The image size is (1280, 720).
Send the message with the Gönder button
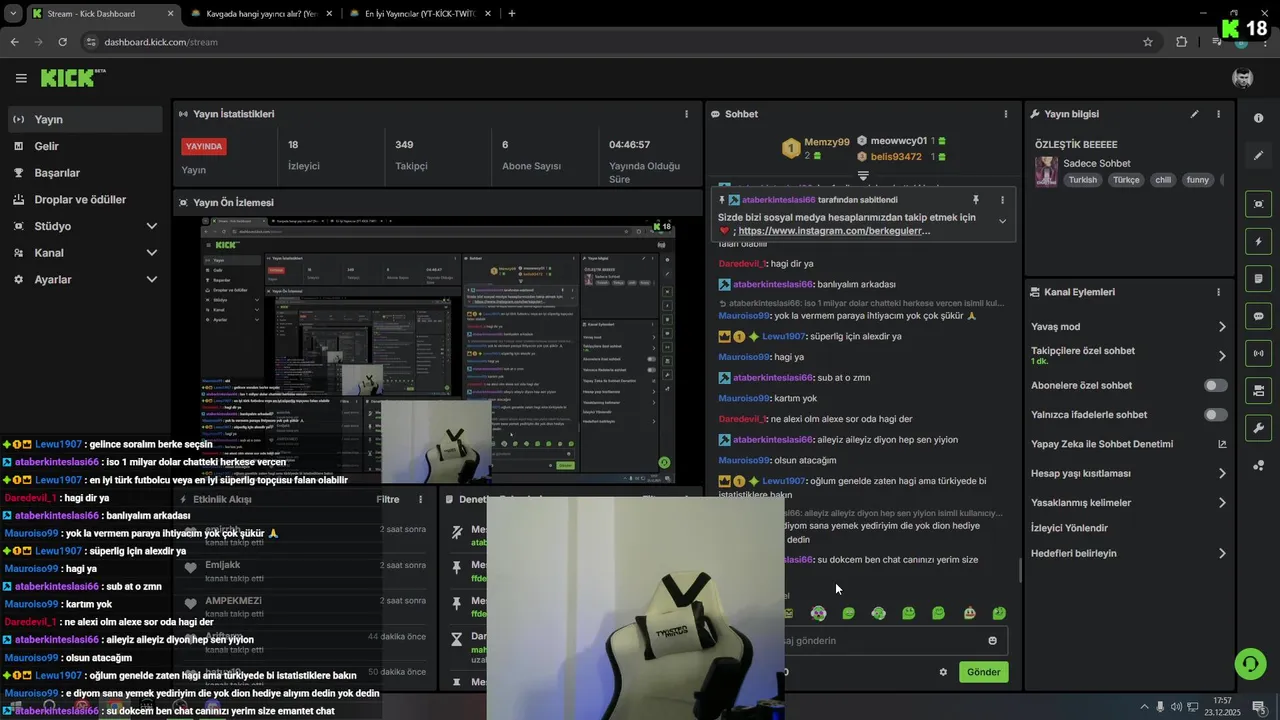983,672
